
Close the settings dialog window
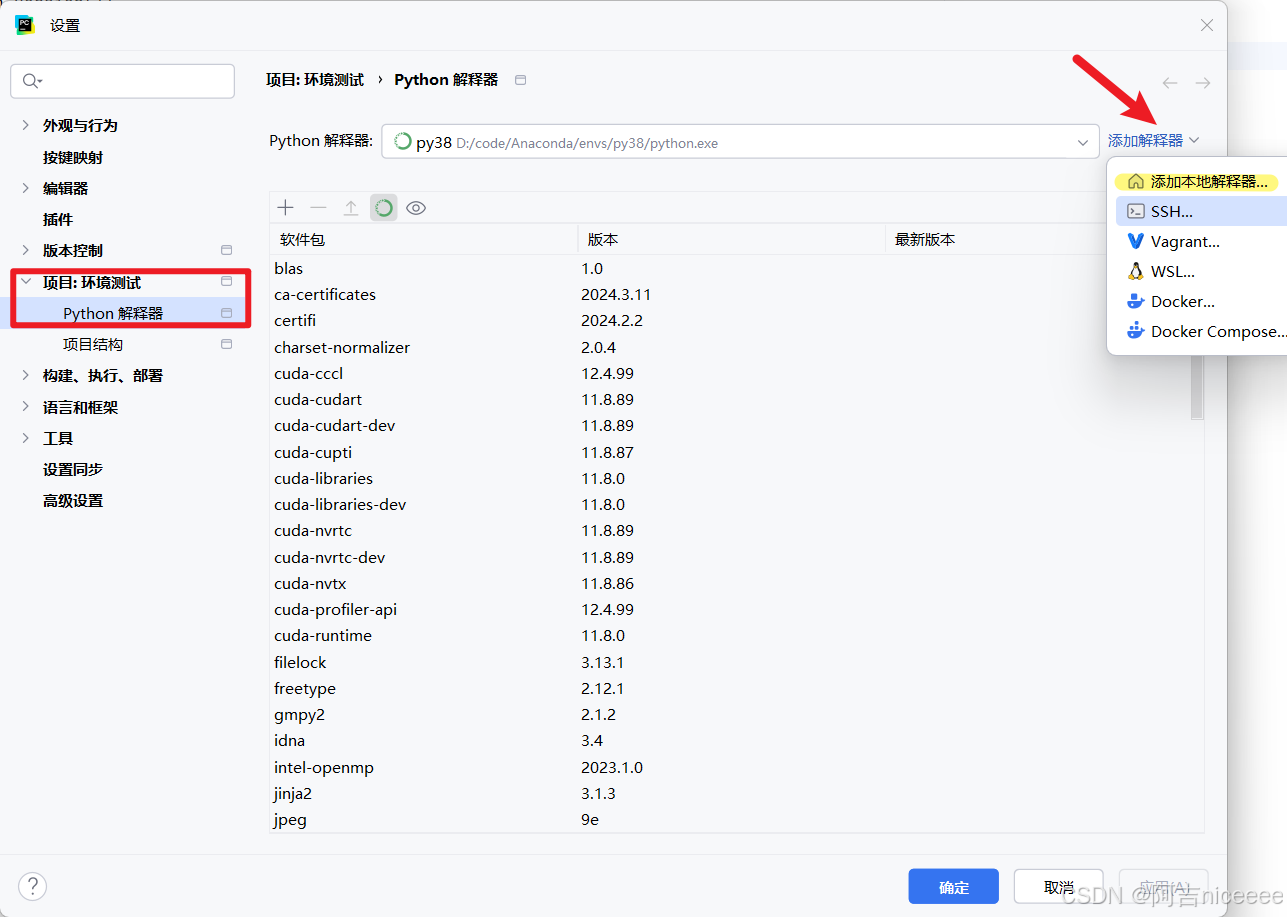point(1207,25)
